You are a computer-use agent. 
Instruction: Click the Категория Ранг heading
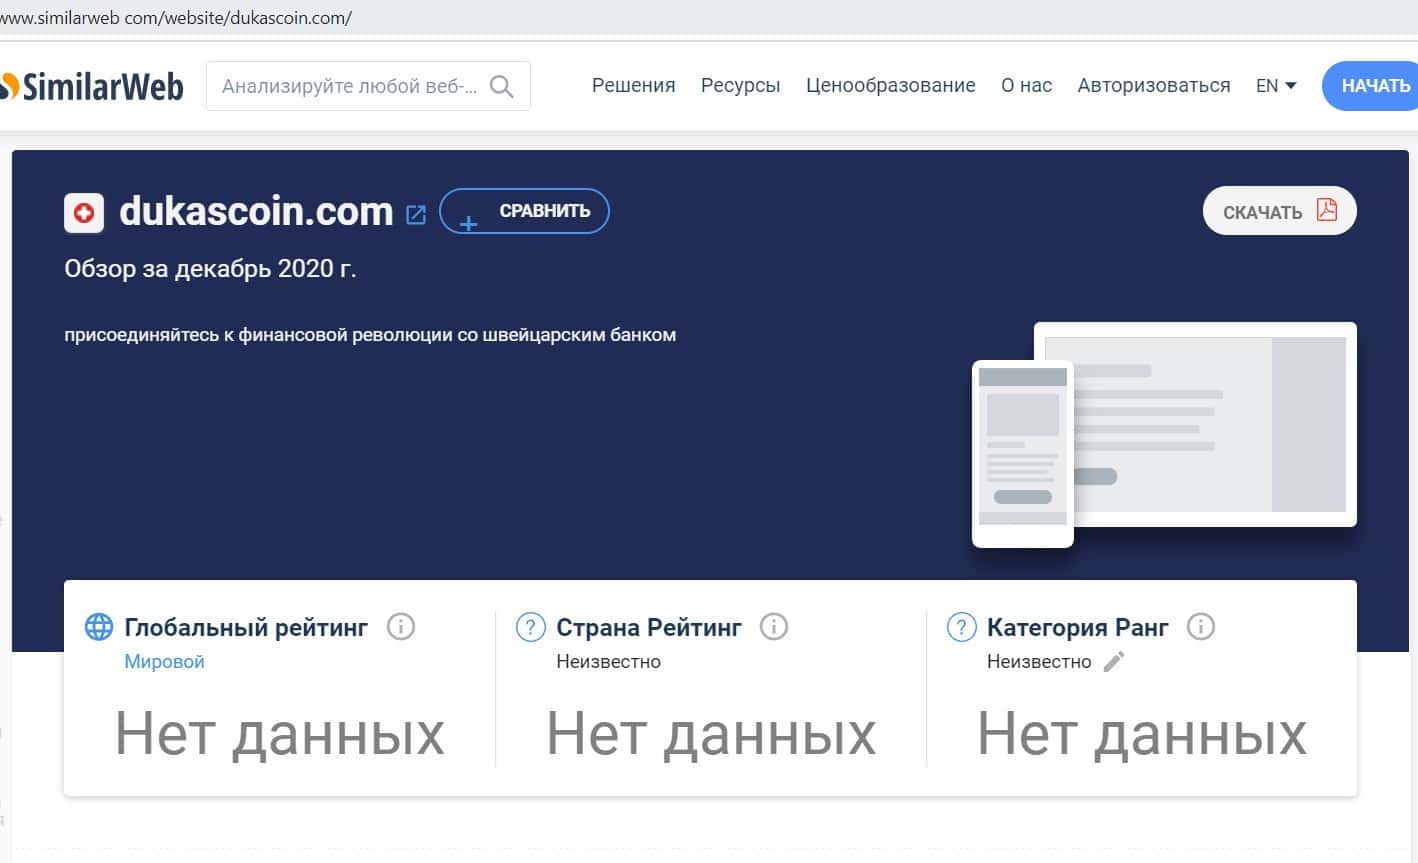pos(1078,627)
